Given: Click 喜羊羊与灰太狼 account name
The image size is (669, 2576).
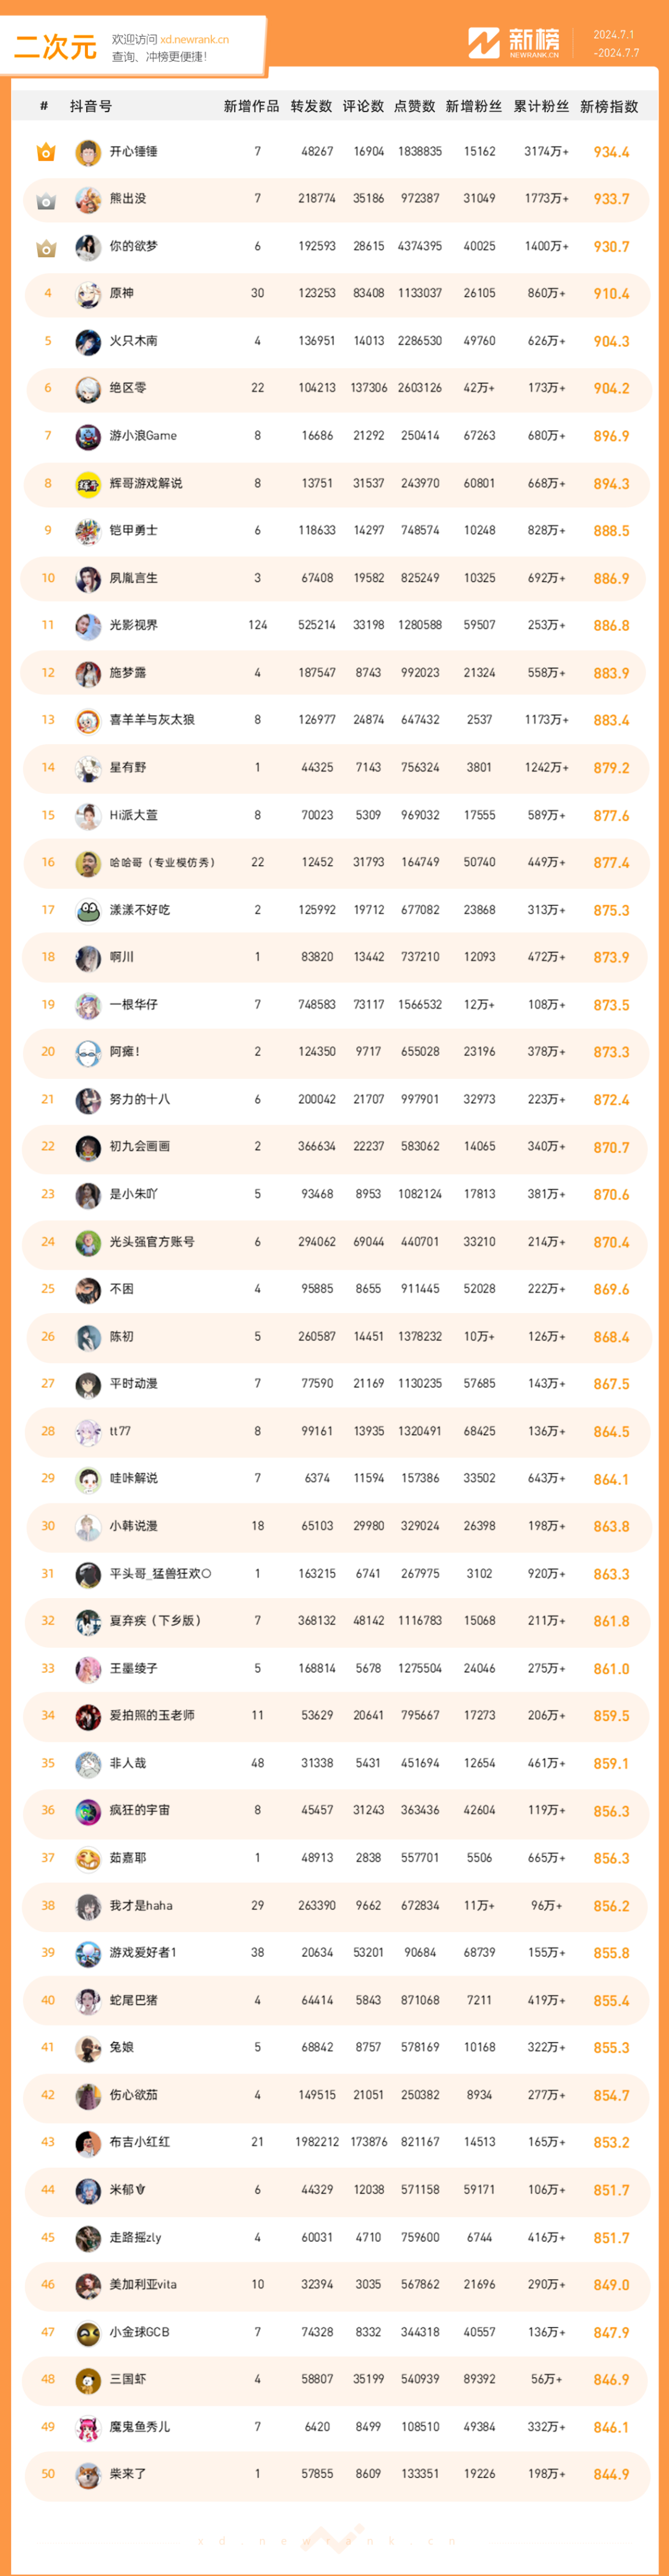Looking at the screenshot, I should (152, 720).
